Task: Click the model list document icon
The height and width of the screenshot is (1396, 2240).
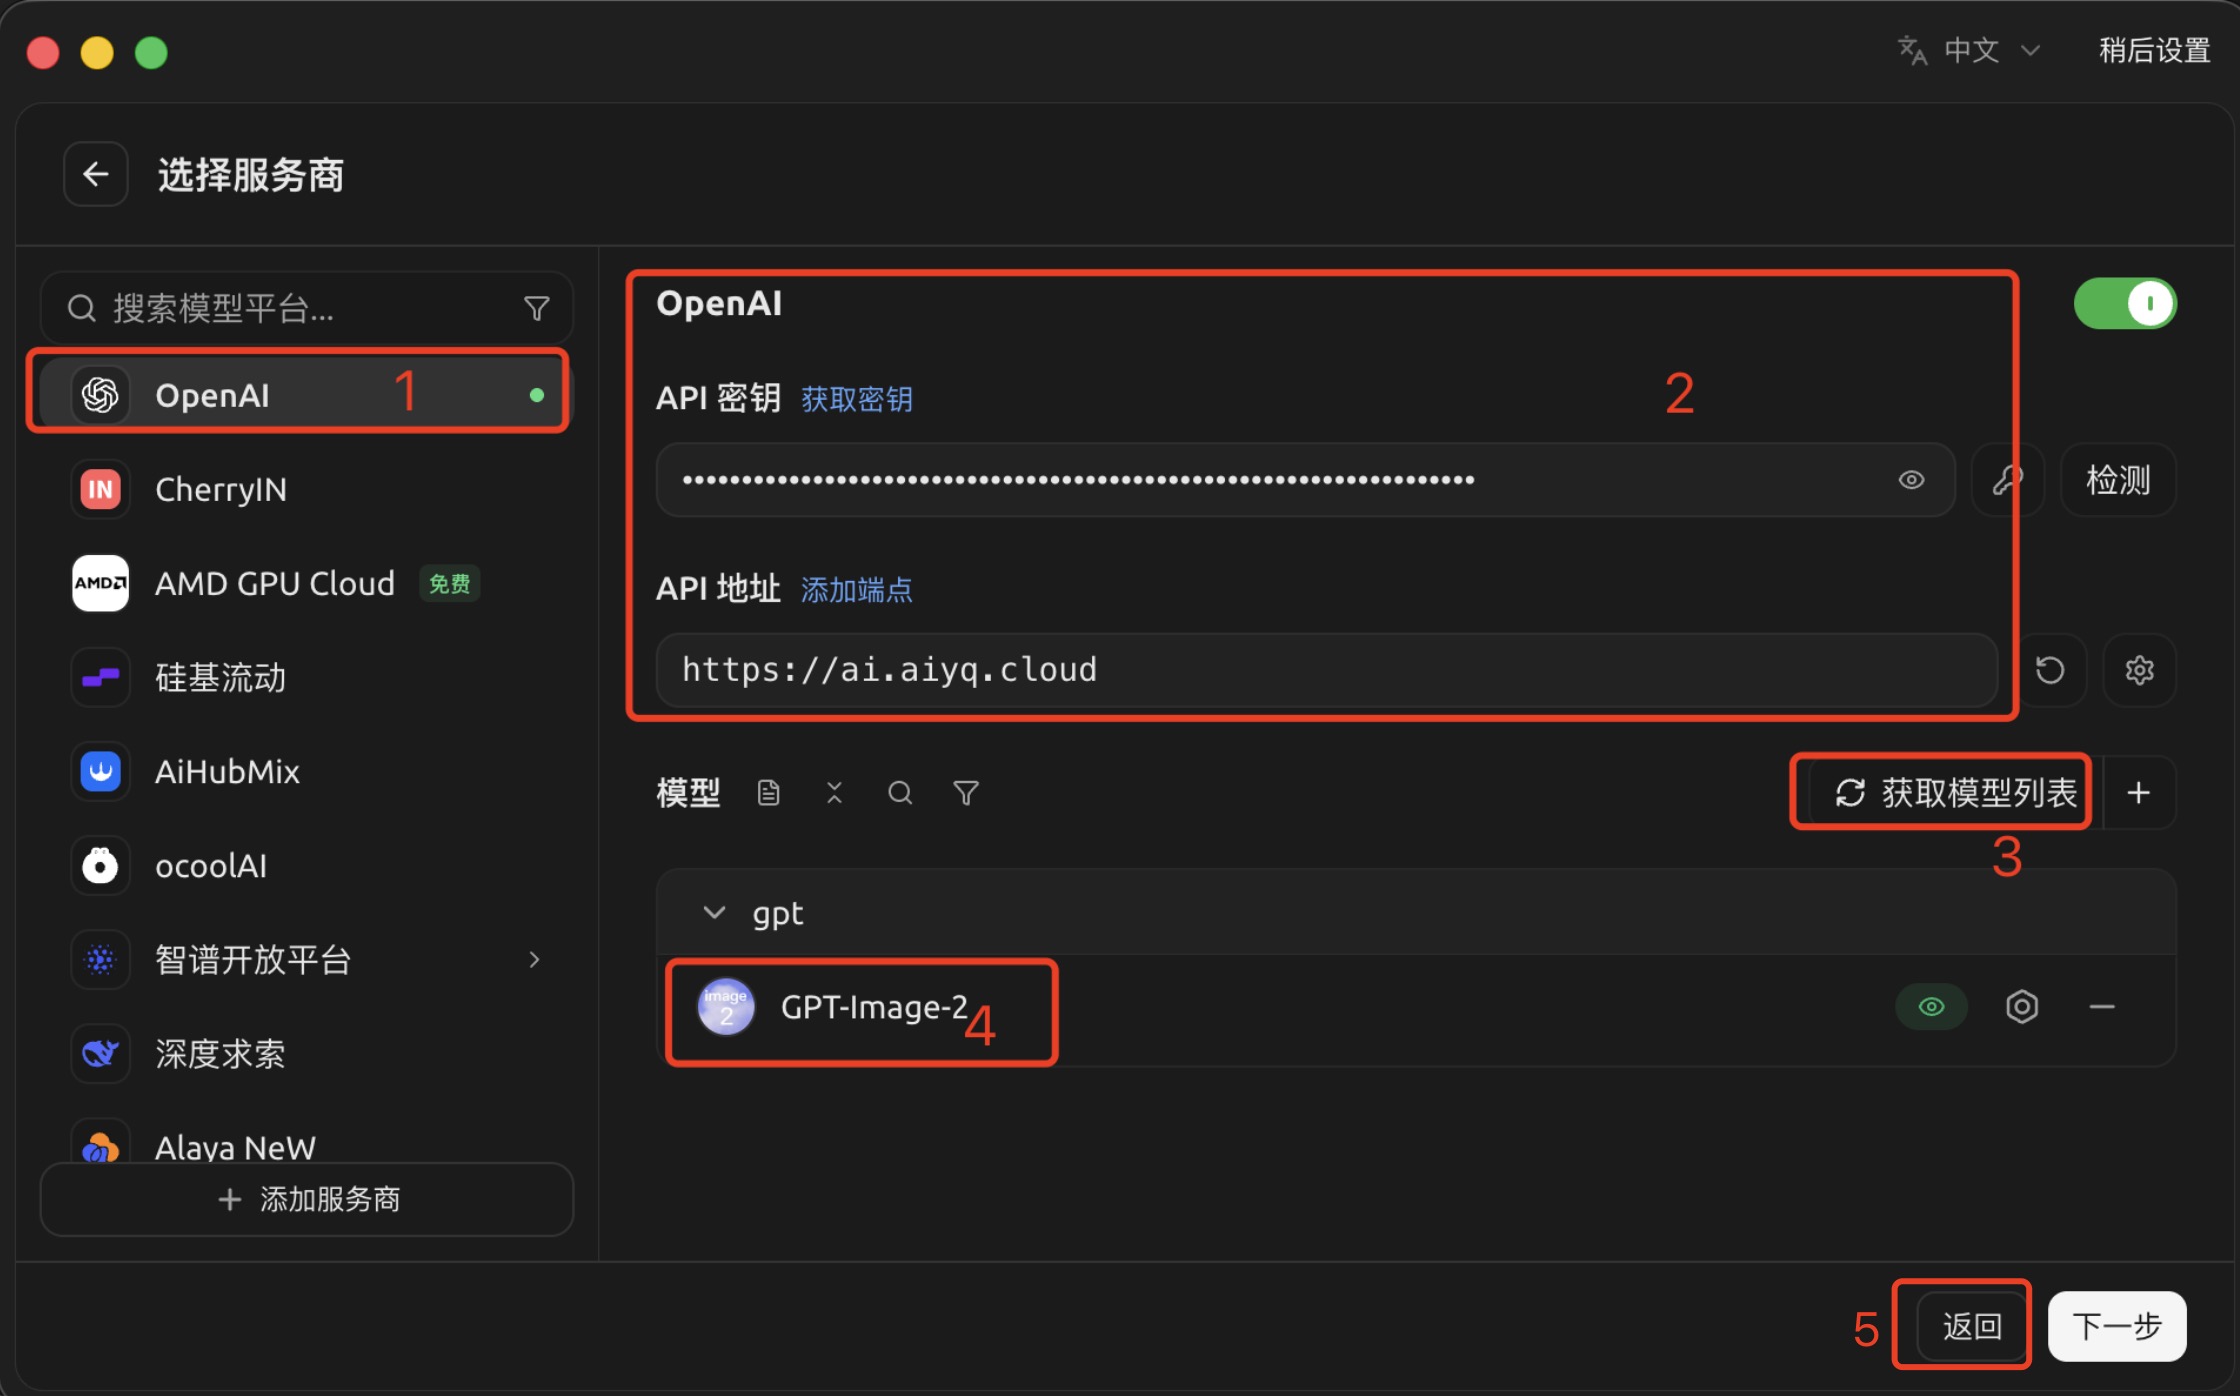Action: (x=768, y=793)
